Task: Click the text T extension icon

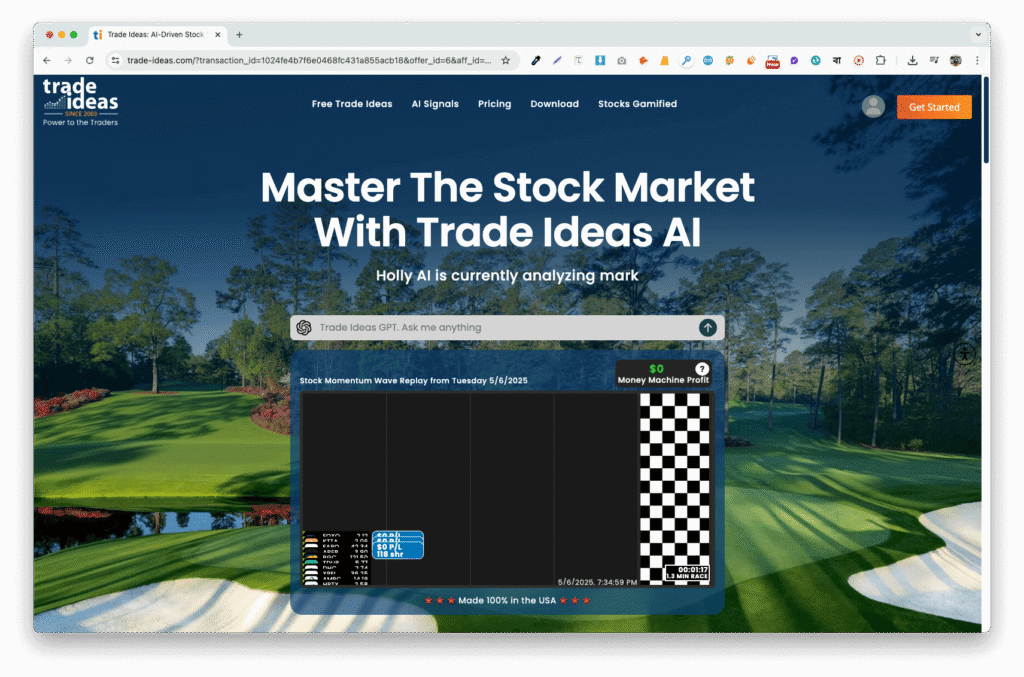Action: click(578, 61)
